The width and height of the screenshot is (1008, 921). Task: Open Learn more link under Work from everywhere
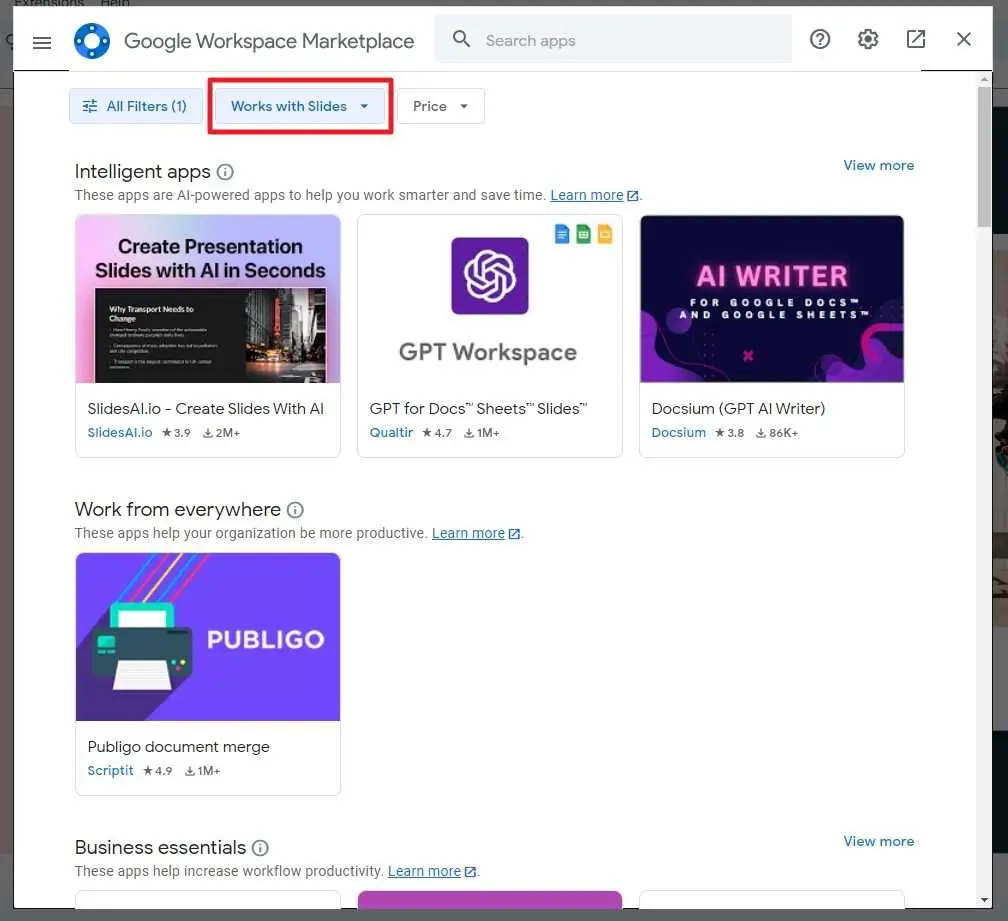[468, 533]
